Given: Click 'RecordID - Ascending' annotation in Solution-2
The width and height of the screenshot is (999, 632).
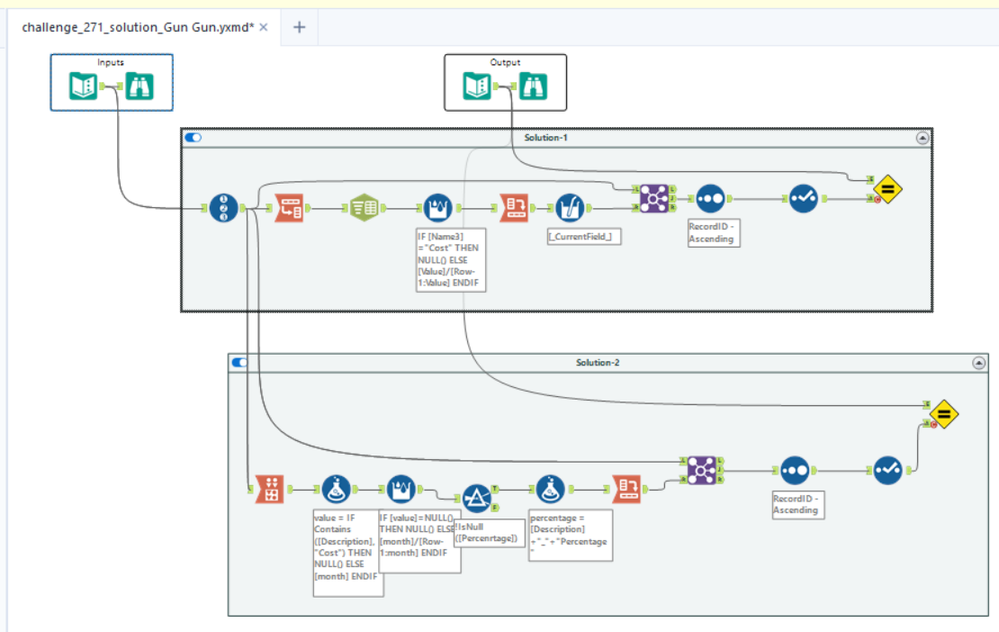Looking at the screenshot, I should [x=798, y=505].
